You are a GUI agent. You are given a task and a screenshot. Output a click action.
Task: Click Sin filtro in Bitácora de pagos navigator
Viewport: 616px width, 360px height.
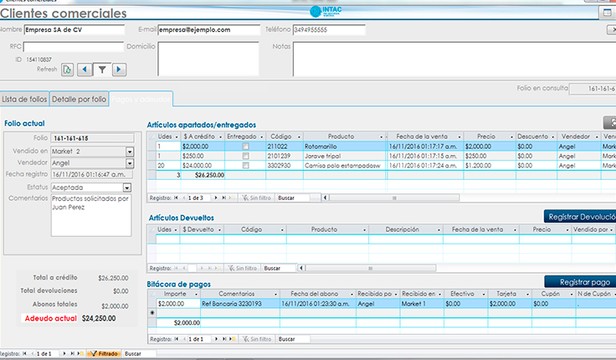click(x=257, y=339)
